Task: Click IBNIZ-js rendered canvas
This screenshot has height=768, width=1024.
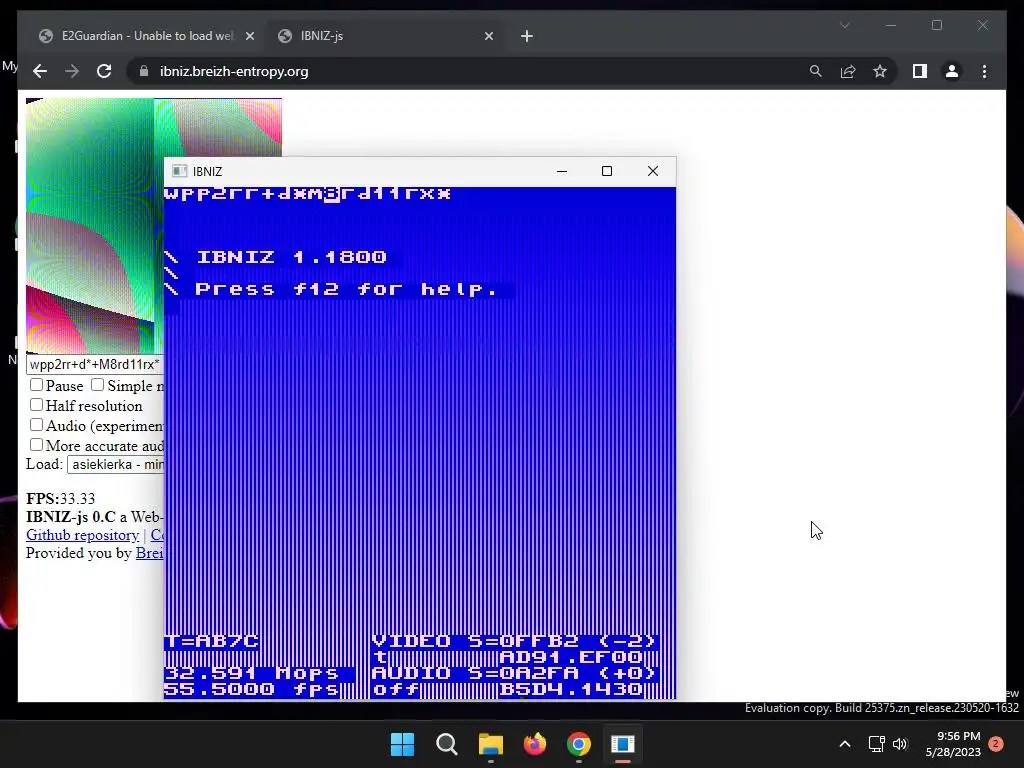Action: [x=95, y=225]
